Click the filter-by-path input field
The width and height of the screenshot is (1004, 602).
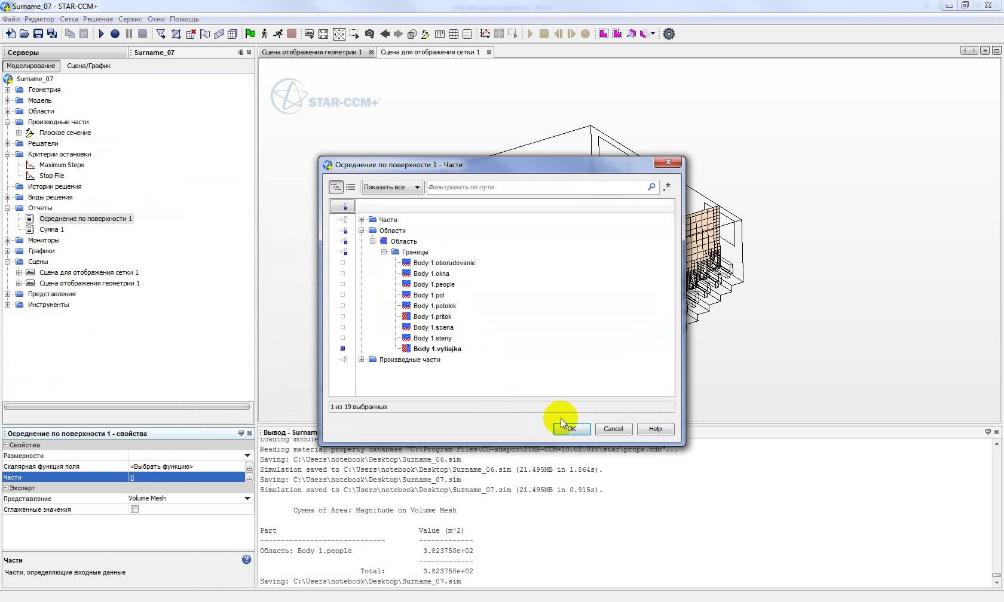coord(535,187)
